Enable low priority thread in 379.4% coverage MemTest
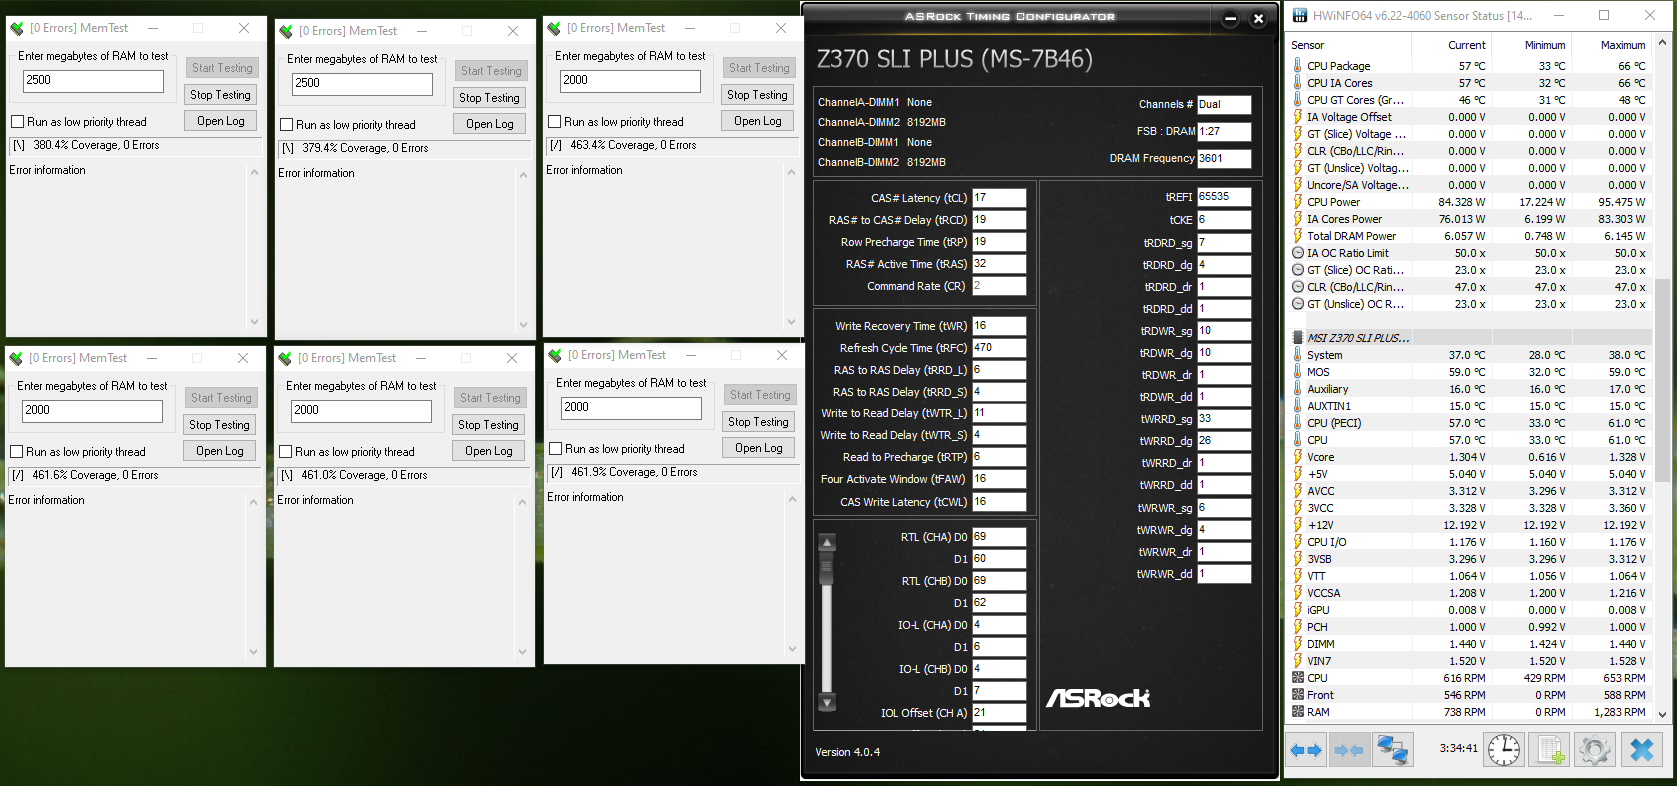1677x786 pixels. click(x=286, y=125)
